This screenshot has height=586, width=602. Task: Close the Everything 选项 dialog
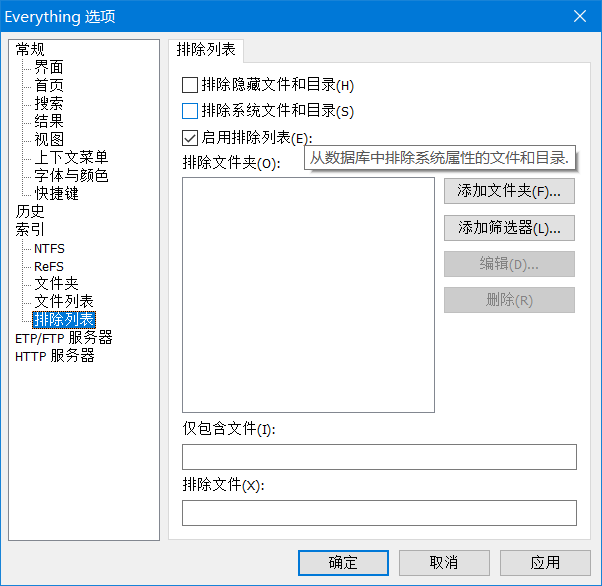point(580,16)
